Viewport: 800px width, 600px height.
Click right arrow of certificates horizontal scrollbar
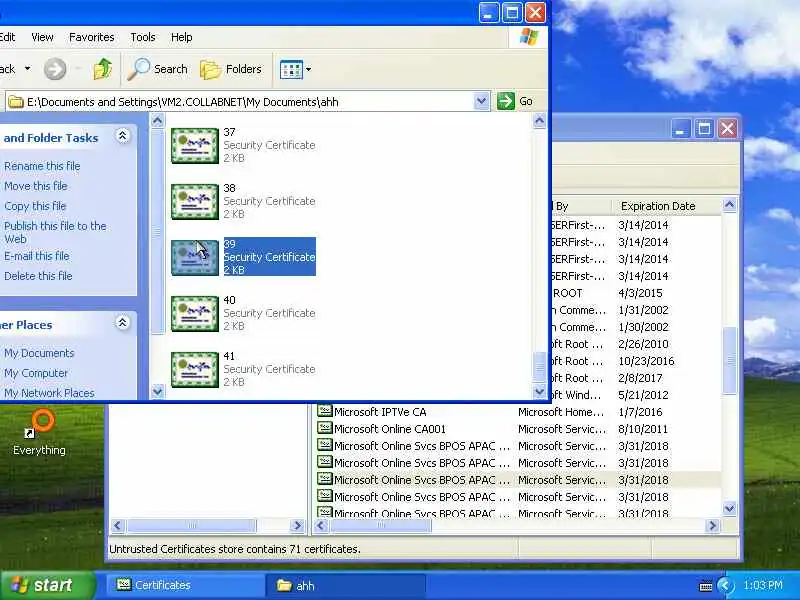click(713, 526)
